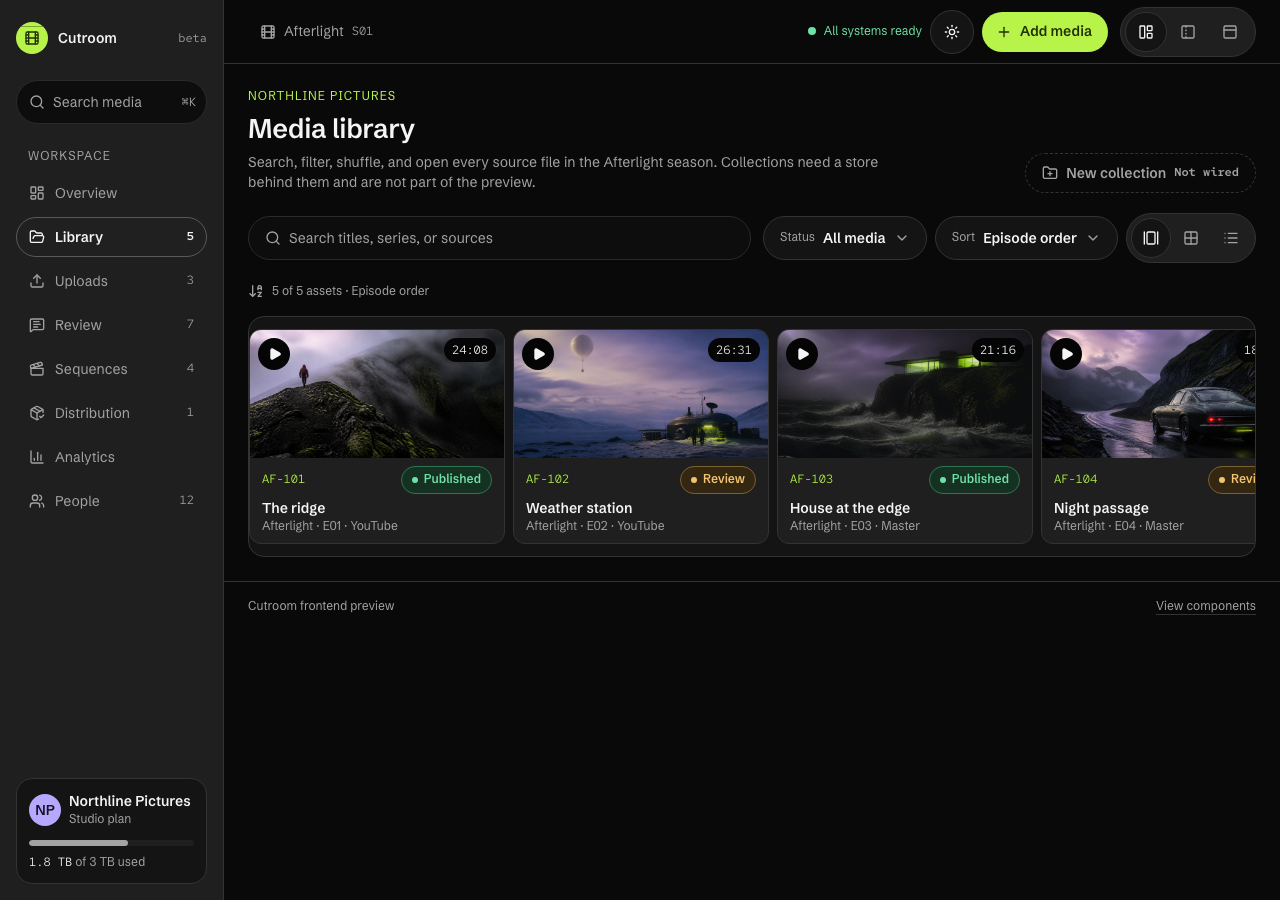Select the filmstrip view toggle
The image size is (1280, 900).
click(1151, 238)
